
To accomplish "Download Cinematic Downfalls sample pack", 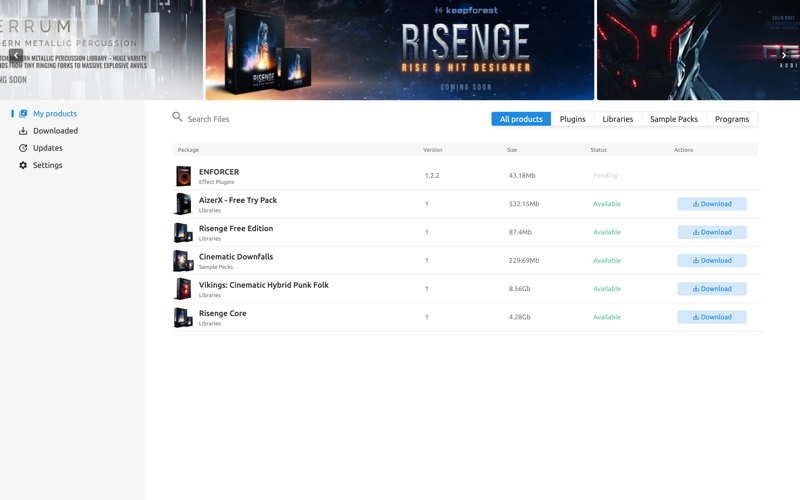I will pyautogui.click(x=712, y=261).
